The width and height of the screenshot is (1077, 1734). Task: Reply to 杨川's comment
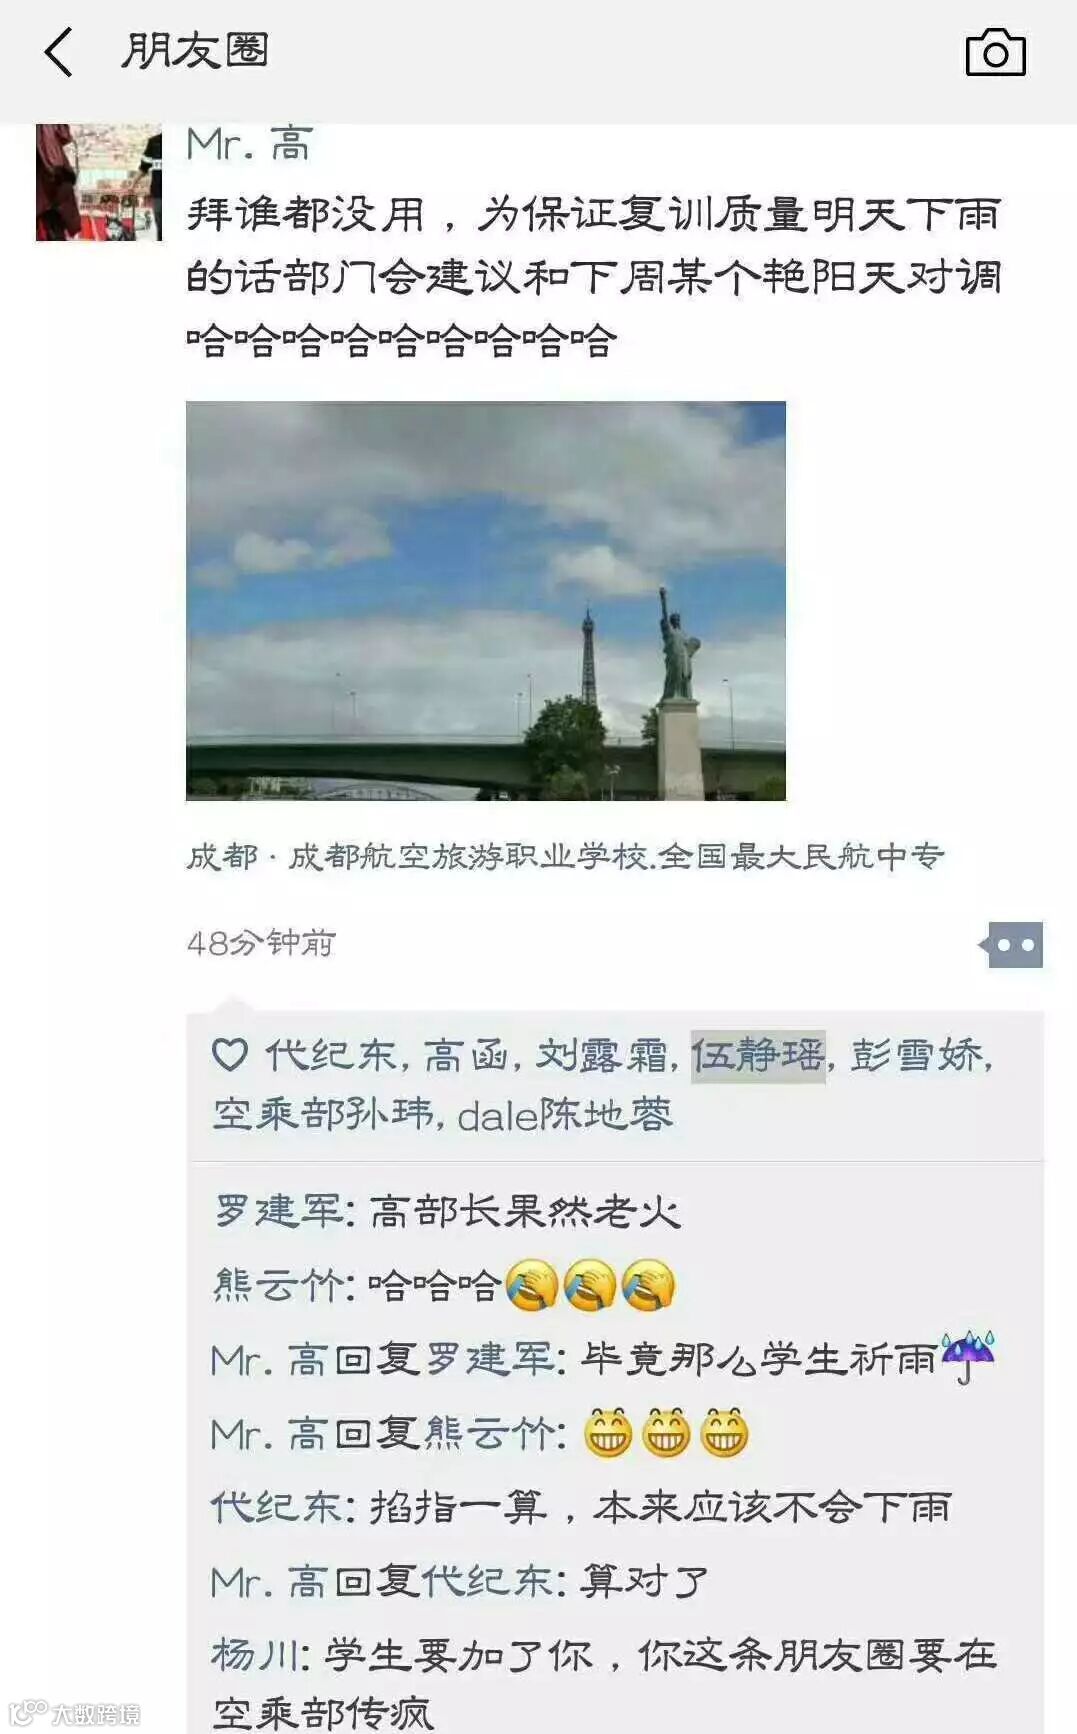(604, 1685)
